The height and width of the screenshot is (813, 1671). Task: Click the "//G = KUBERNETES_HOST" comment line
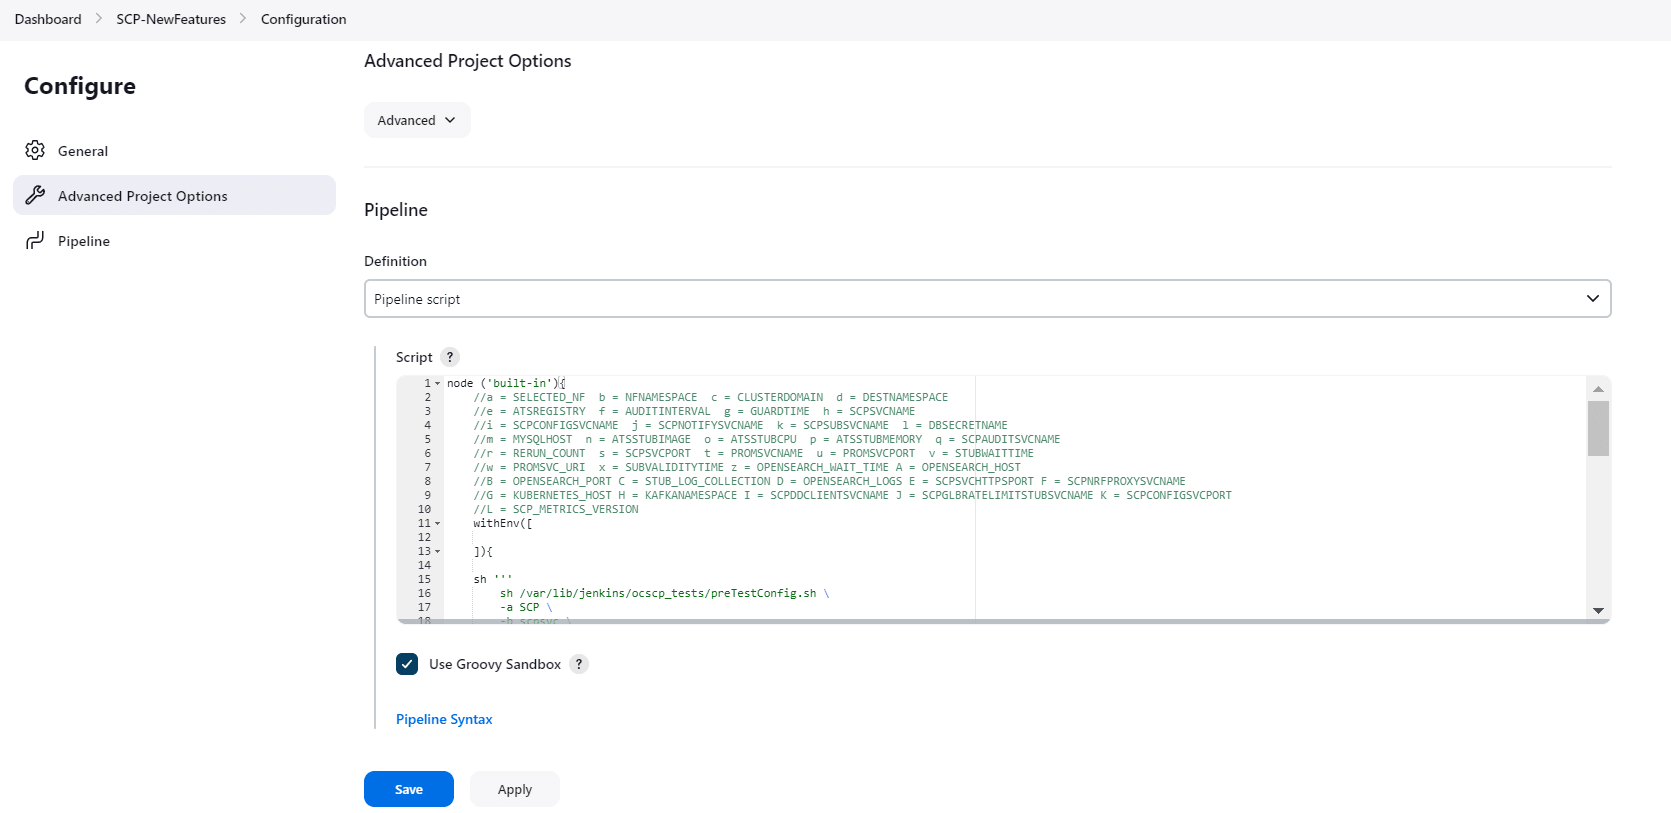point(853,495)
